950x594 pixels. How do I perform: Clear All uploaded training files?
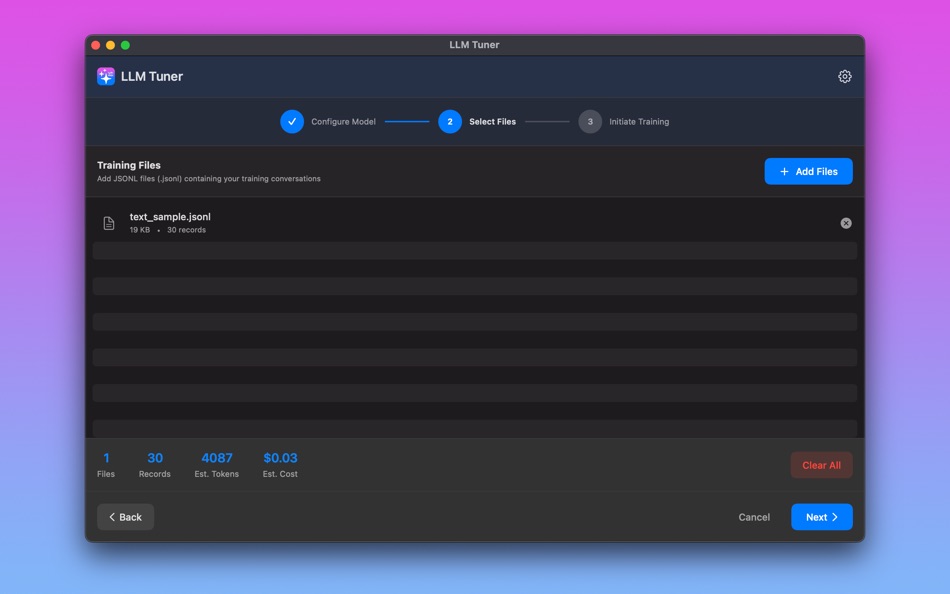point(821,464)
